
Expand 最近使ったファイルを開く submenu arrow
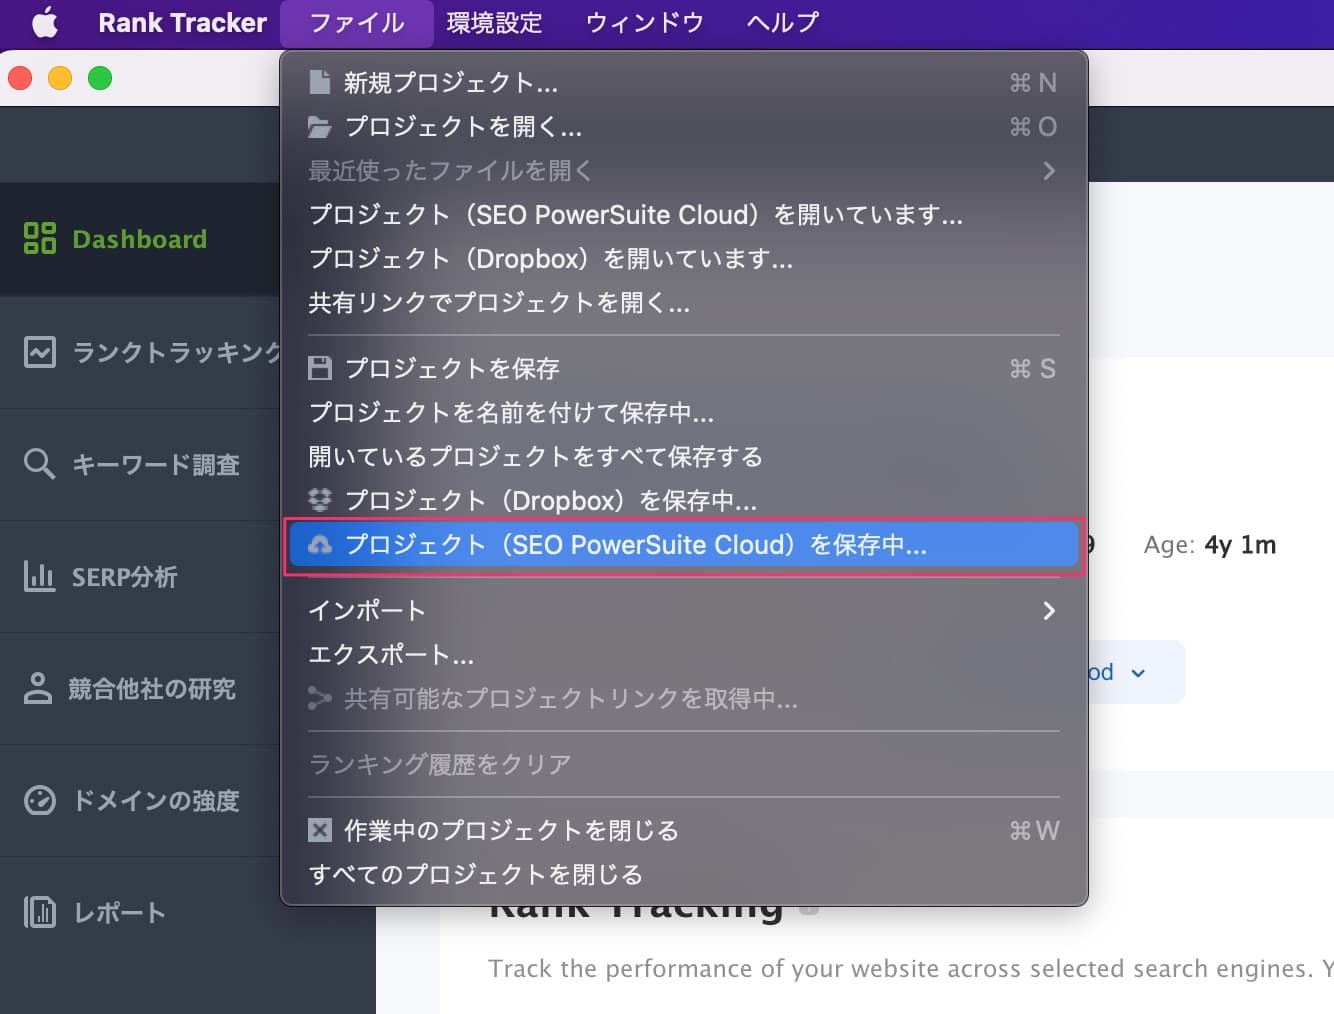click(1048, 171)
